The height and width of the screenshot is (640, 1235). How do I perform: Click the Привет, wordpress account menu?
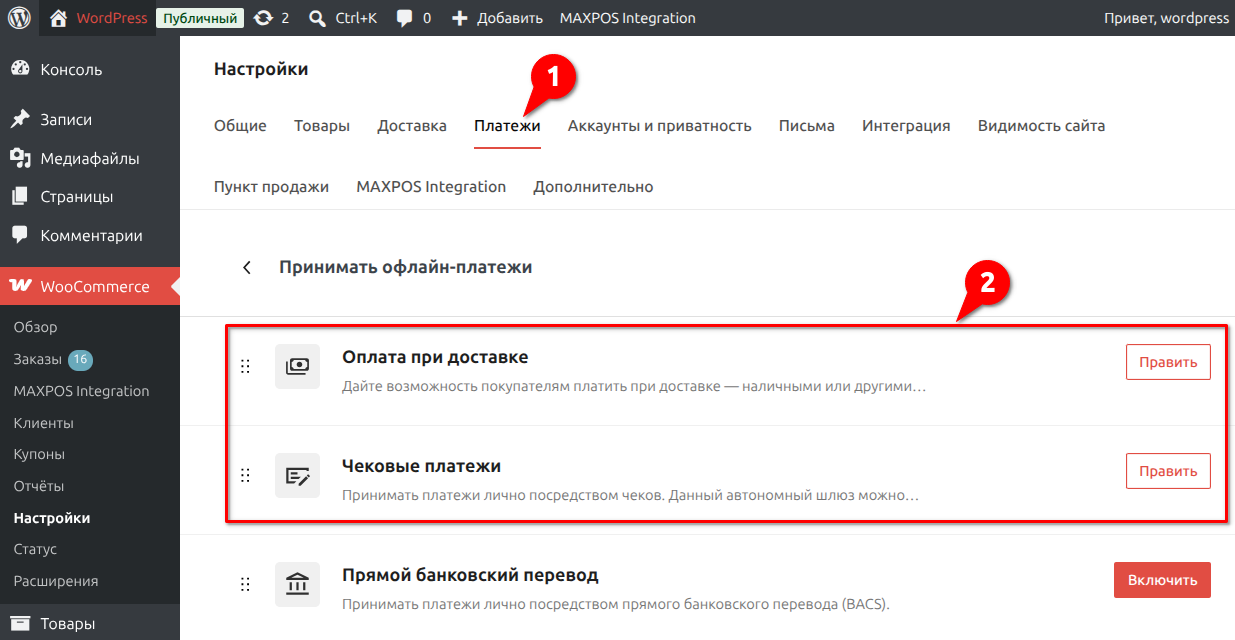(1166, 18)
